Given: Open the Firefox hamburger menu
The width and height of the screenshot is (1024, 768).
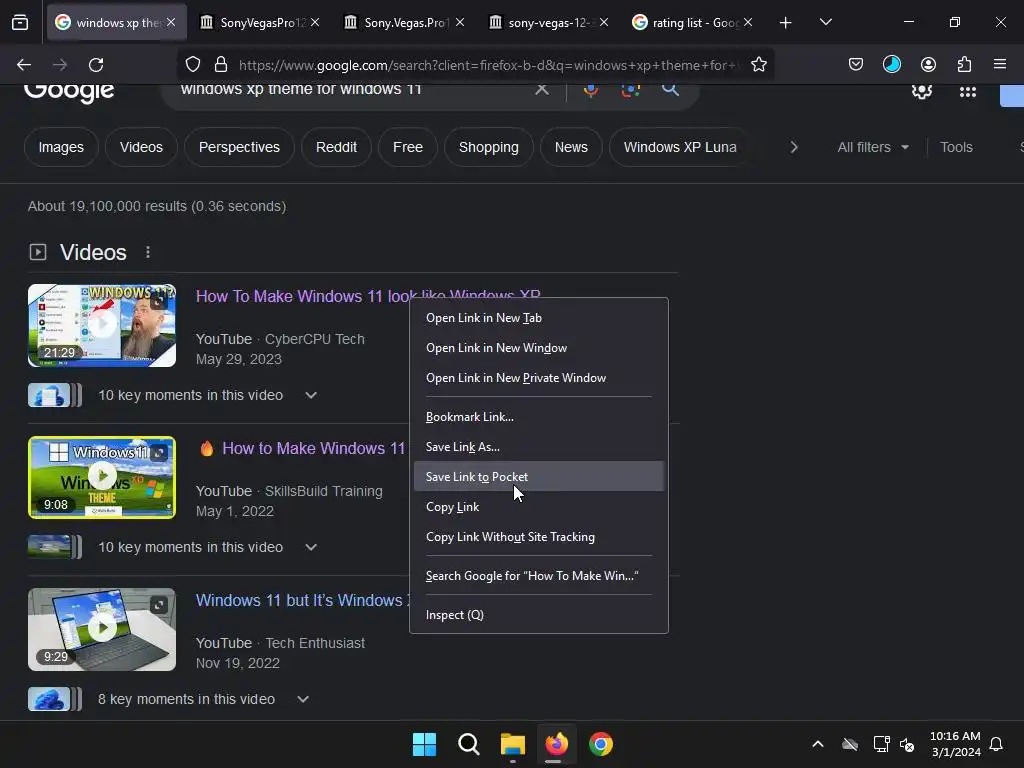Looking at the screenshot, I should 1000,65.
